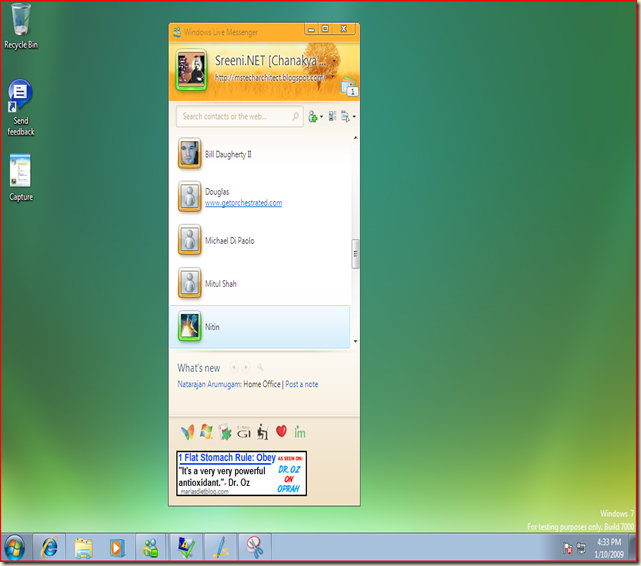The width and height of the screenshot is (641, 566).
Task: Select contact name Bill Daugherty II
Action: [x=228, y=154]
